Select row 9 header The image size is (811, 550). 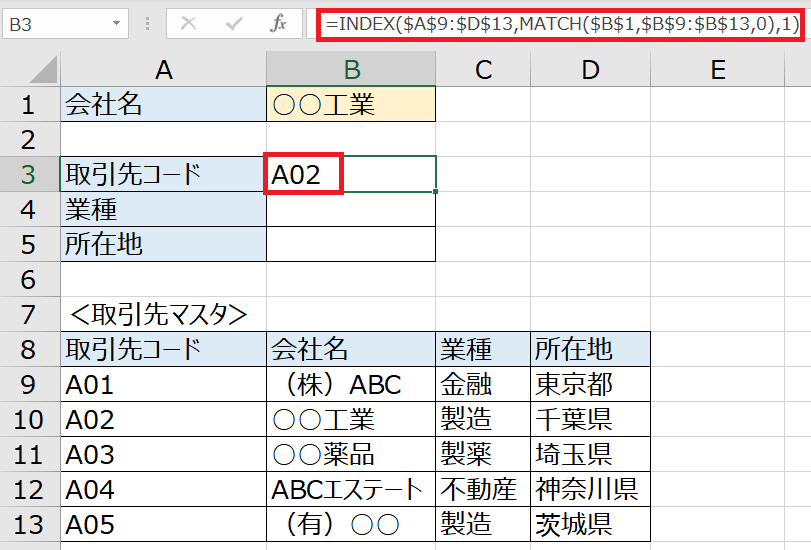coord(29,384)
